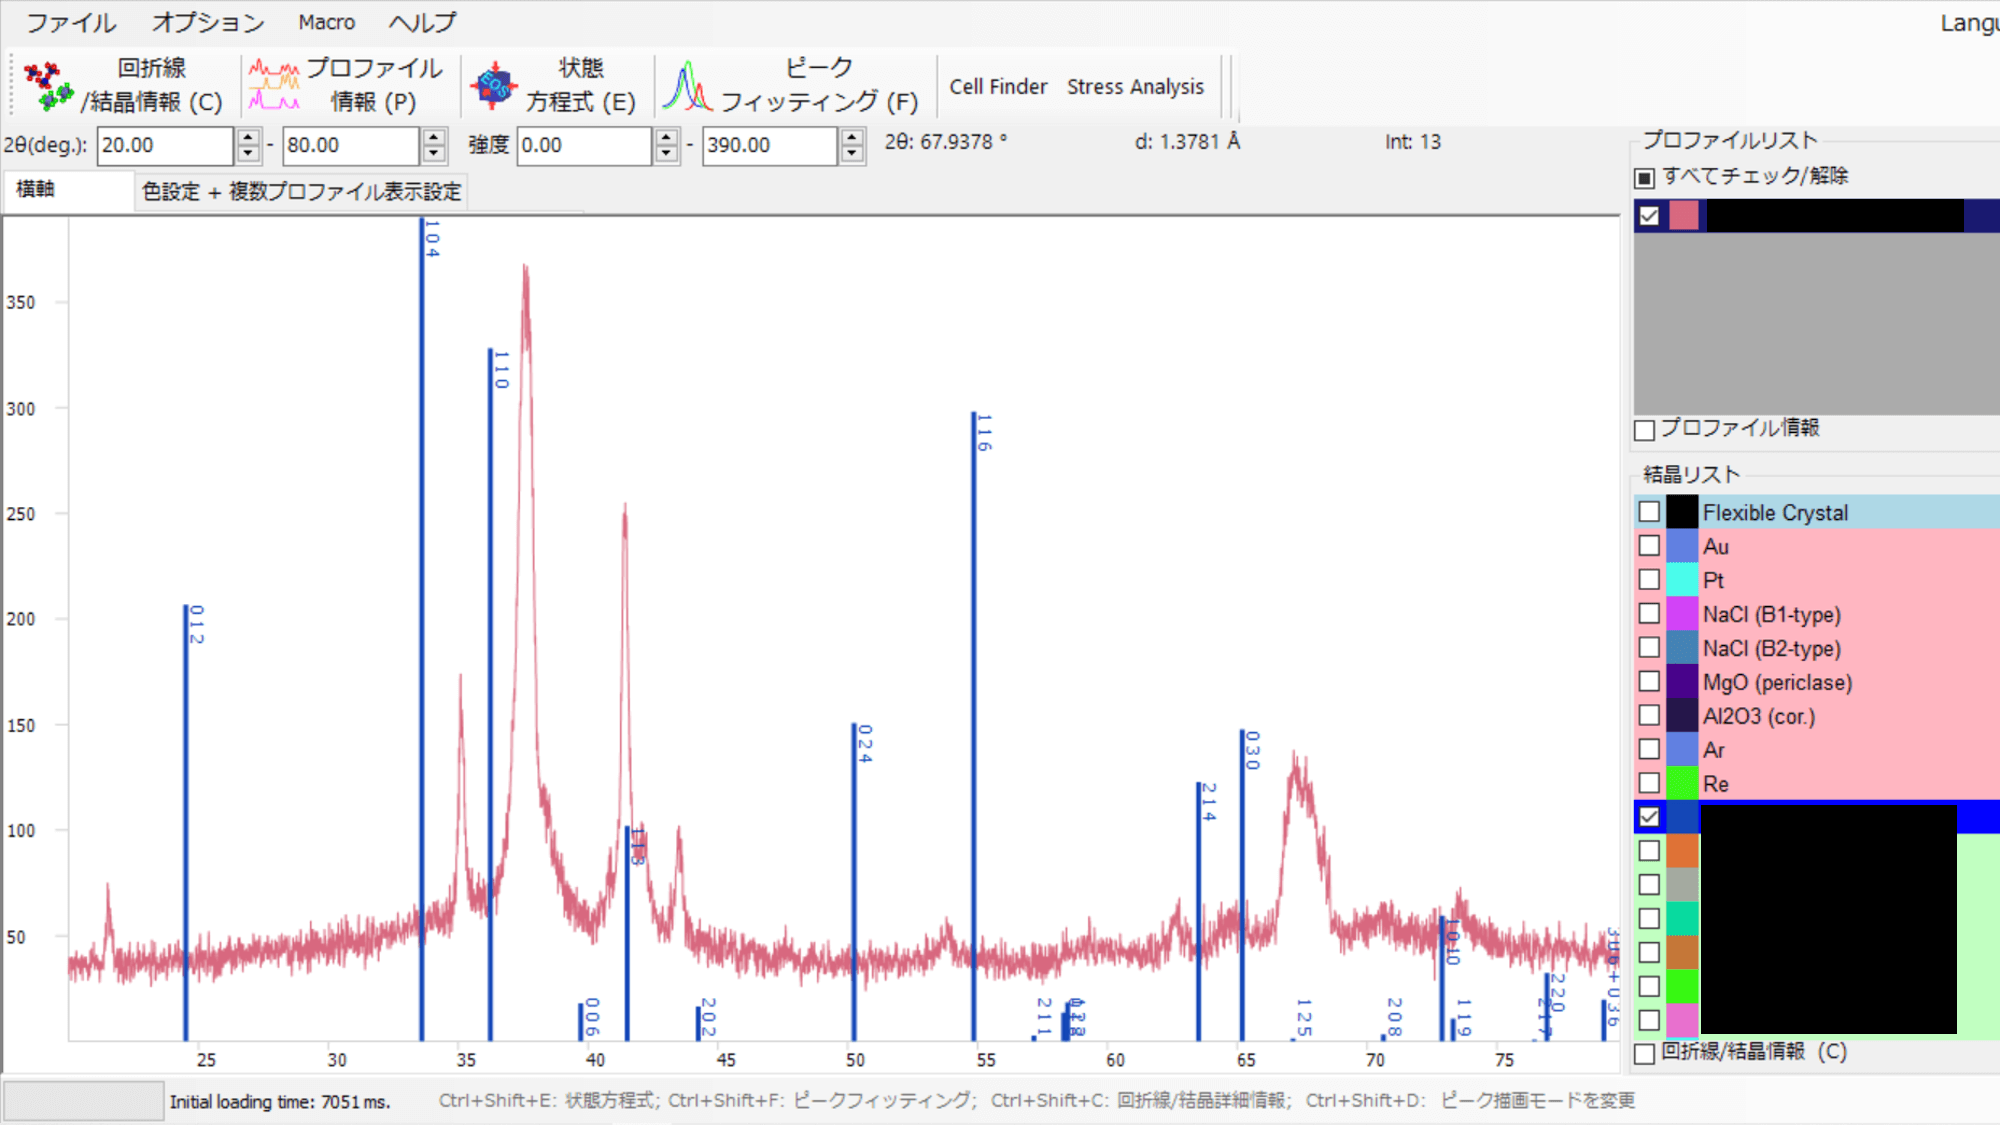
Task: Click the magenta NaCl (B1-type) swatch
Action: 1682,614
